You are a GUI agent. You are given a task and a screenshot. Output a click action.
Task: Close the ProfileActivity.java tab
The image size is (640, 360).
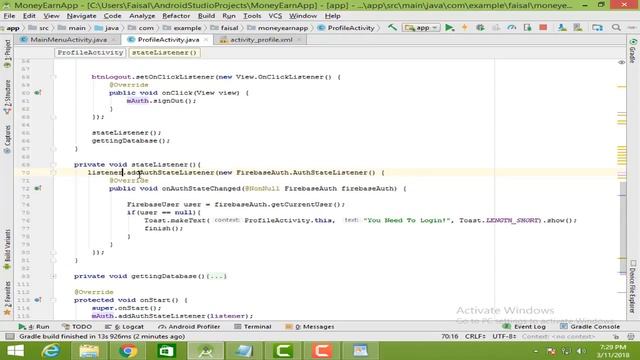(206, 40)
